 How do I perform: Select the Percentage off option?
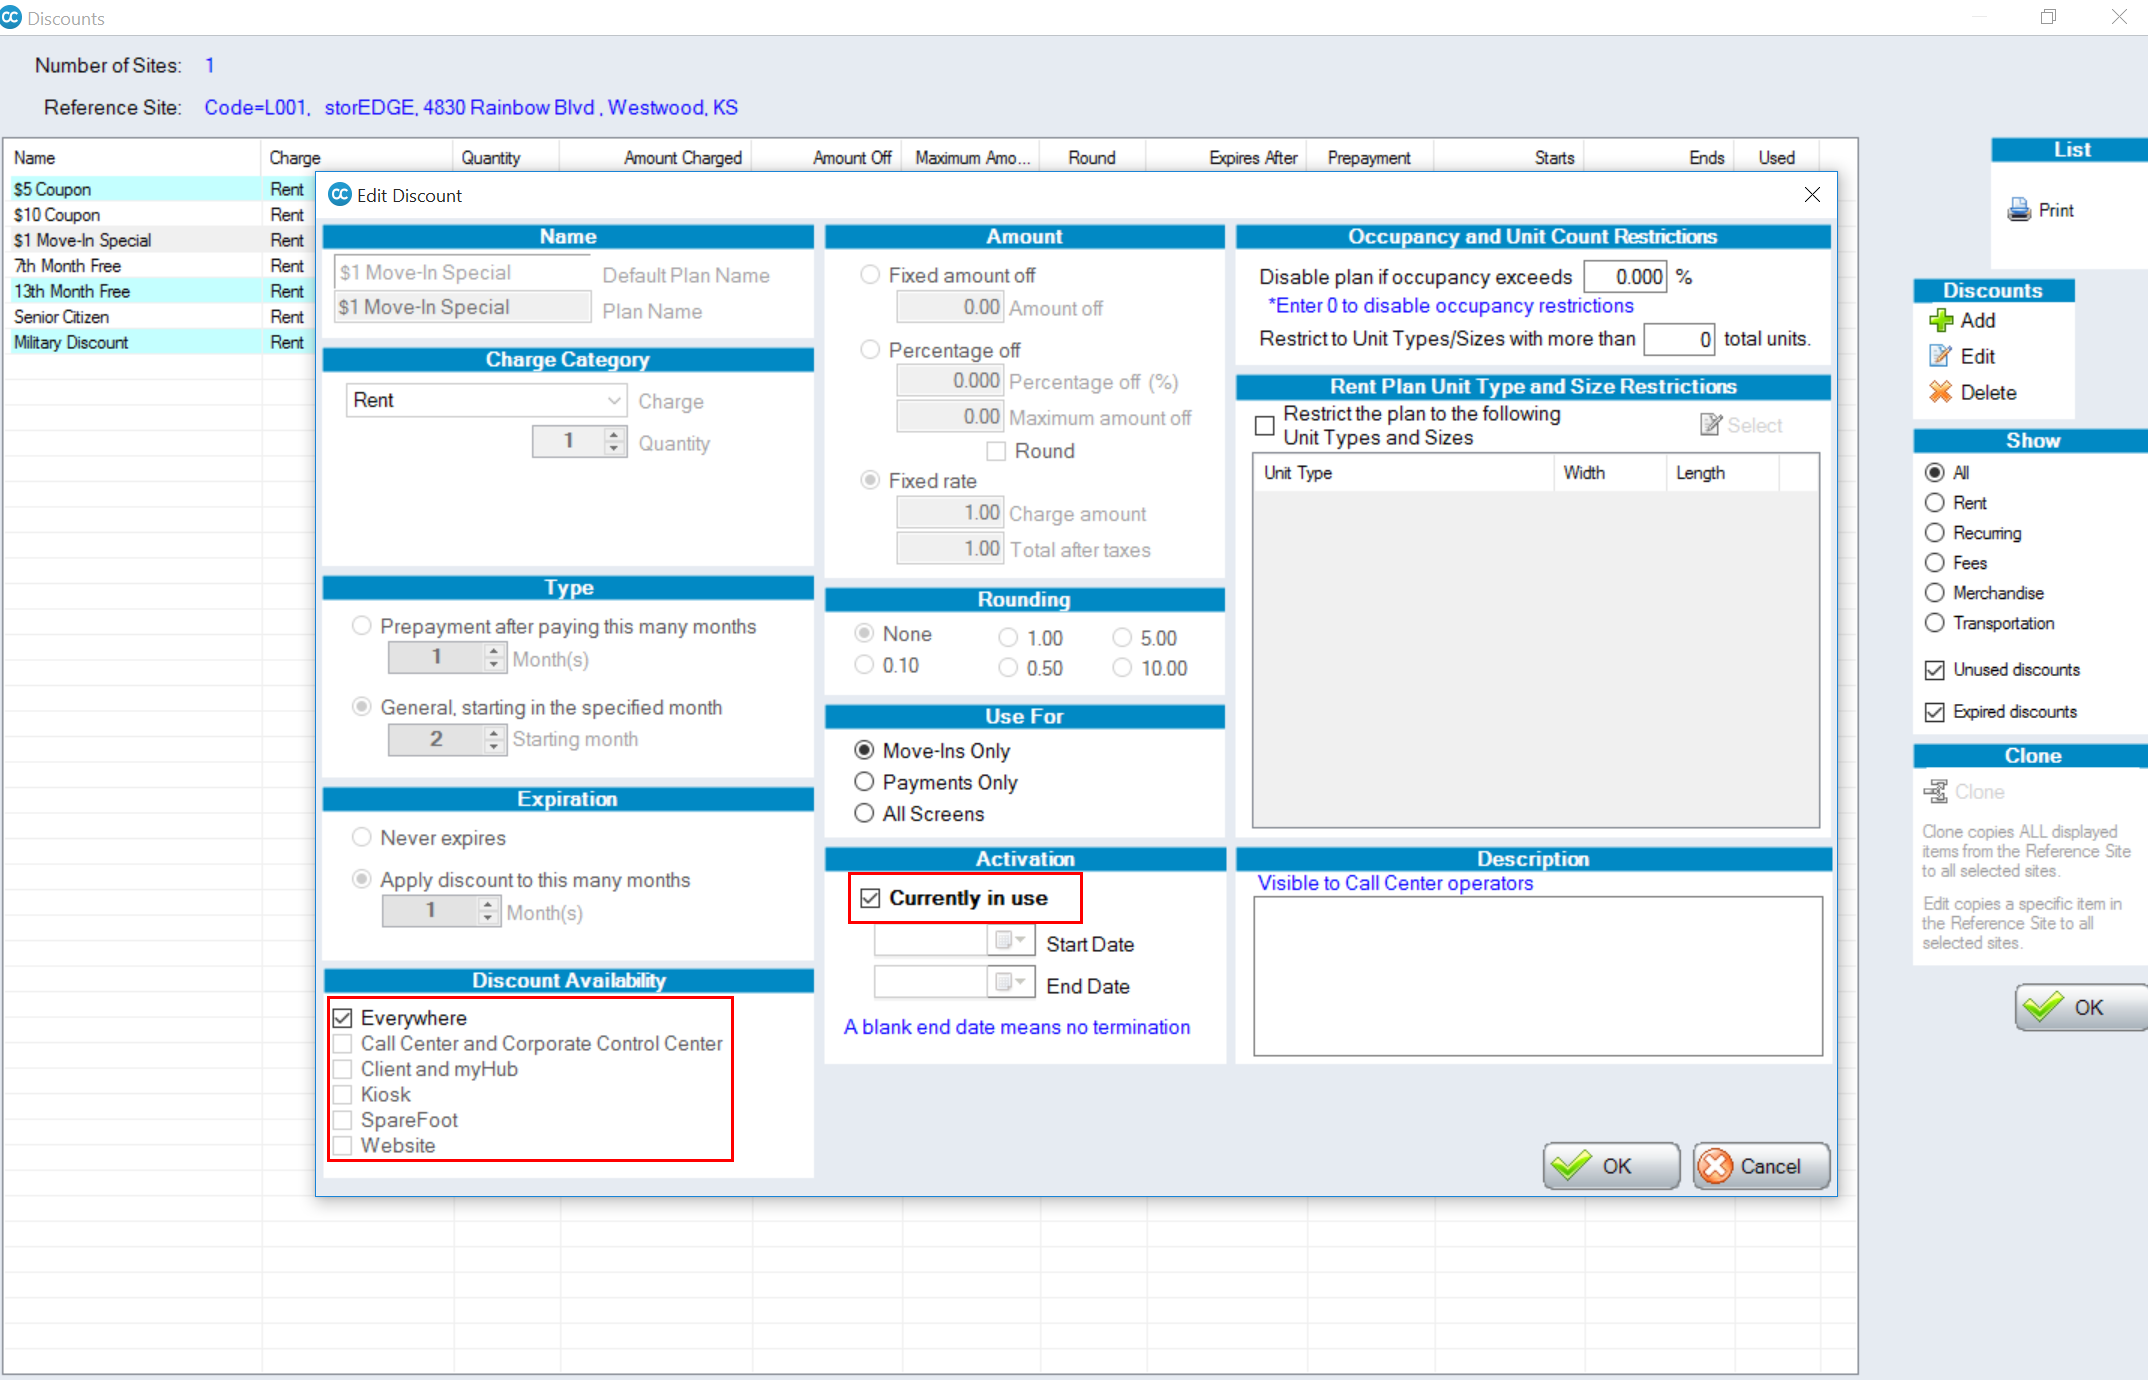pos(870,350)
